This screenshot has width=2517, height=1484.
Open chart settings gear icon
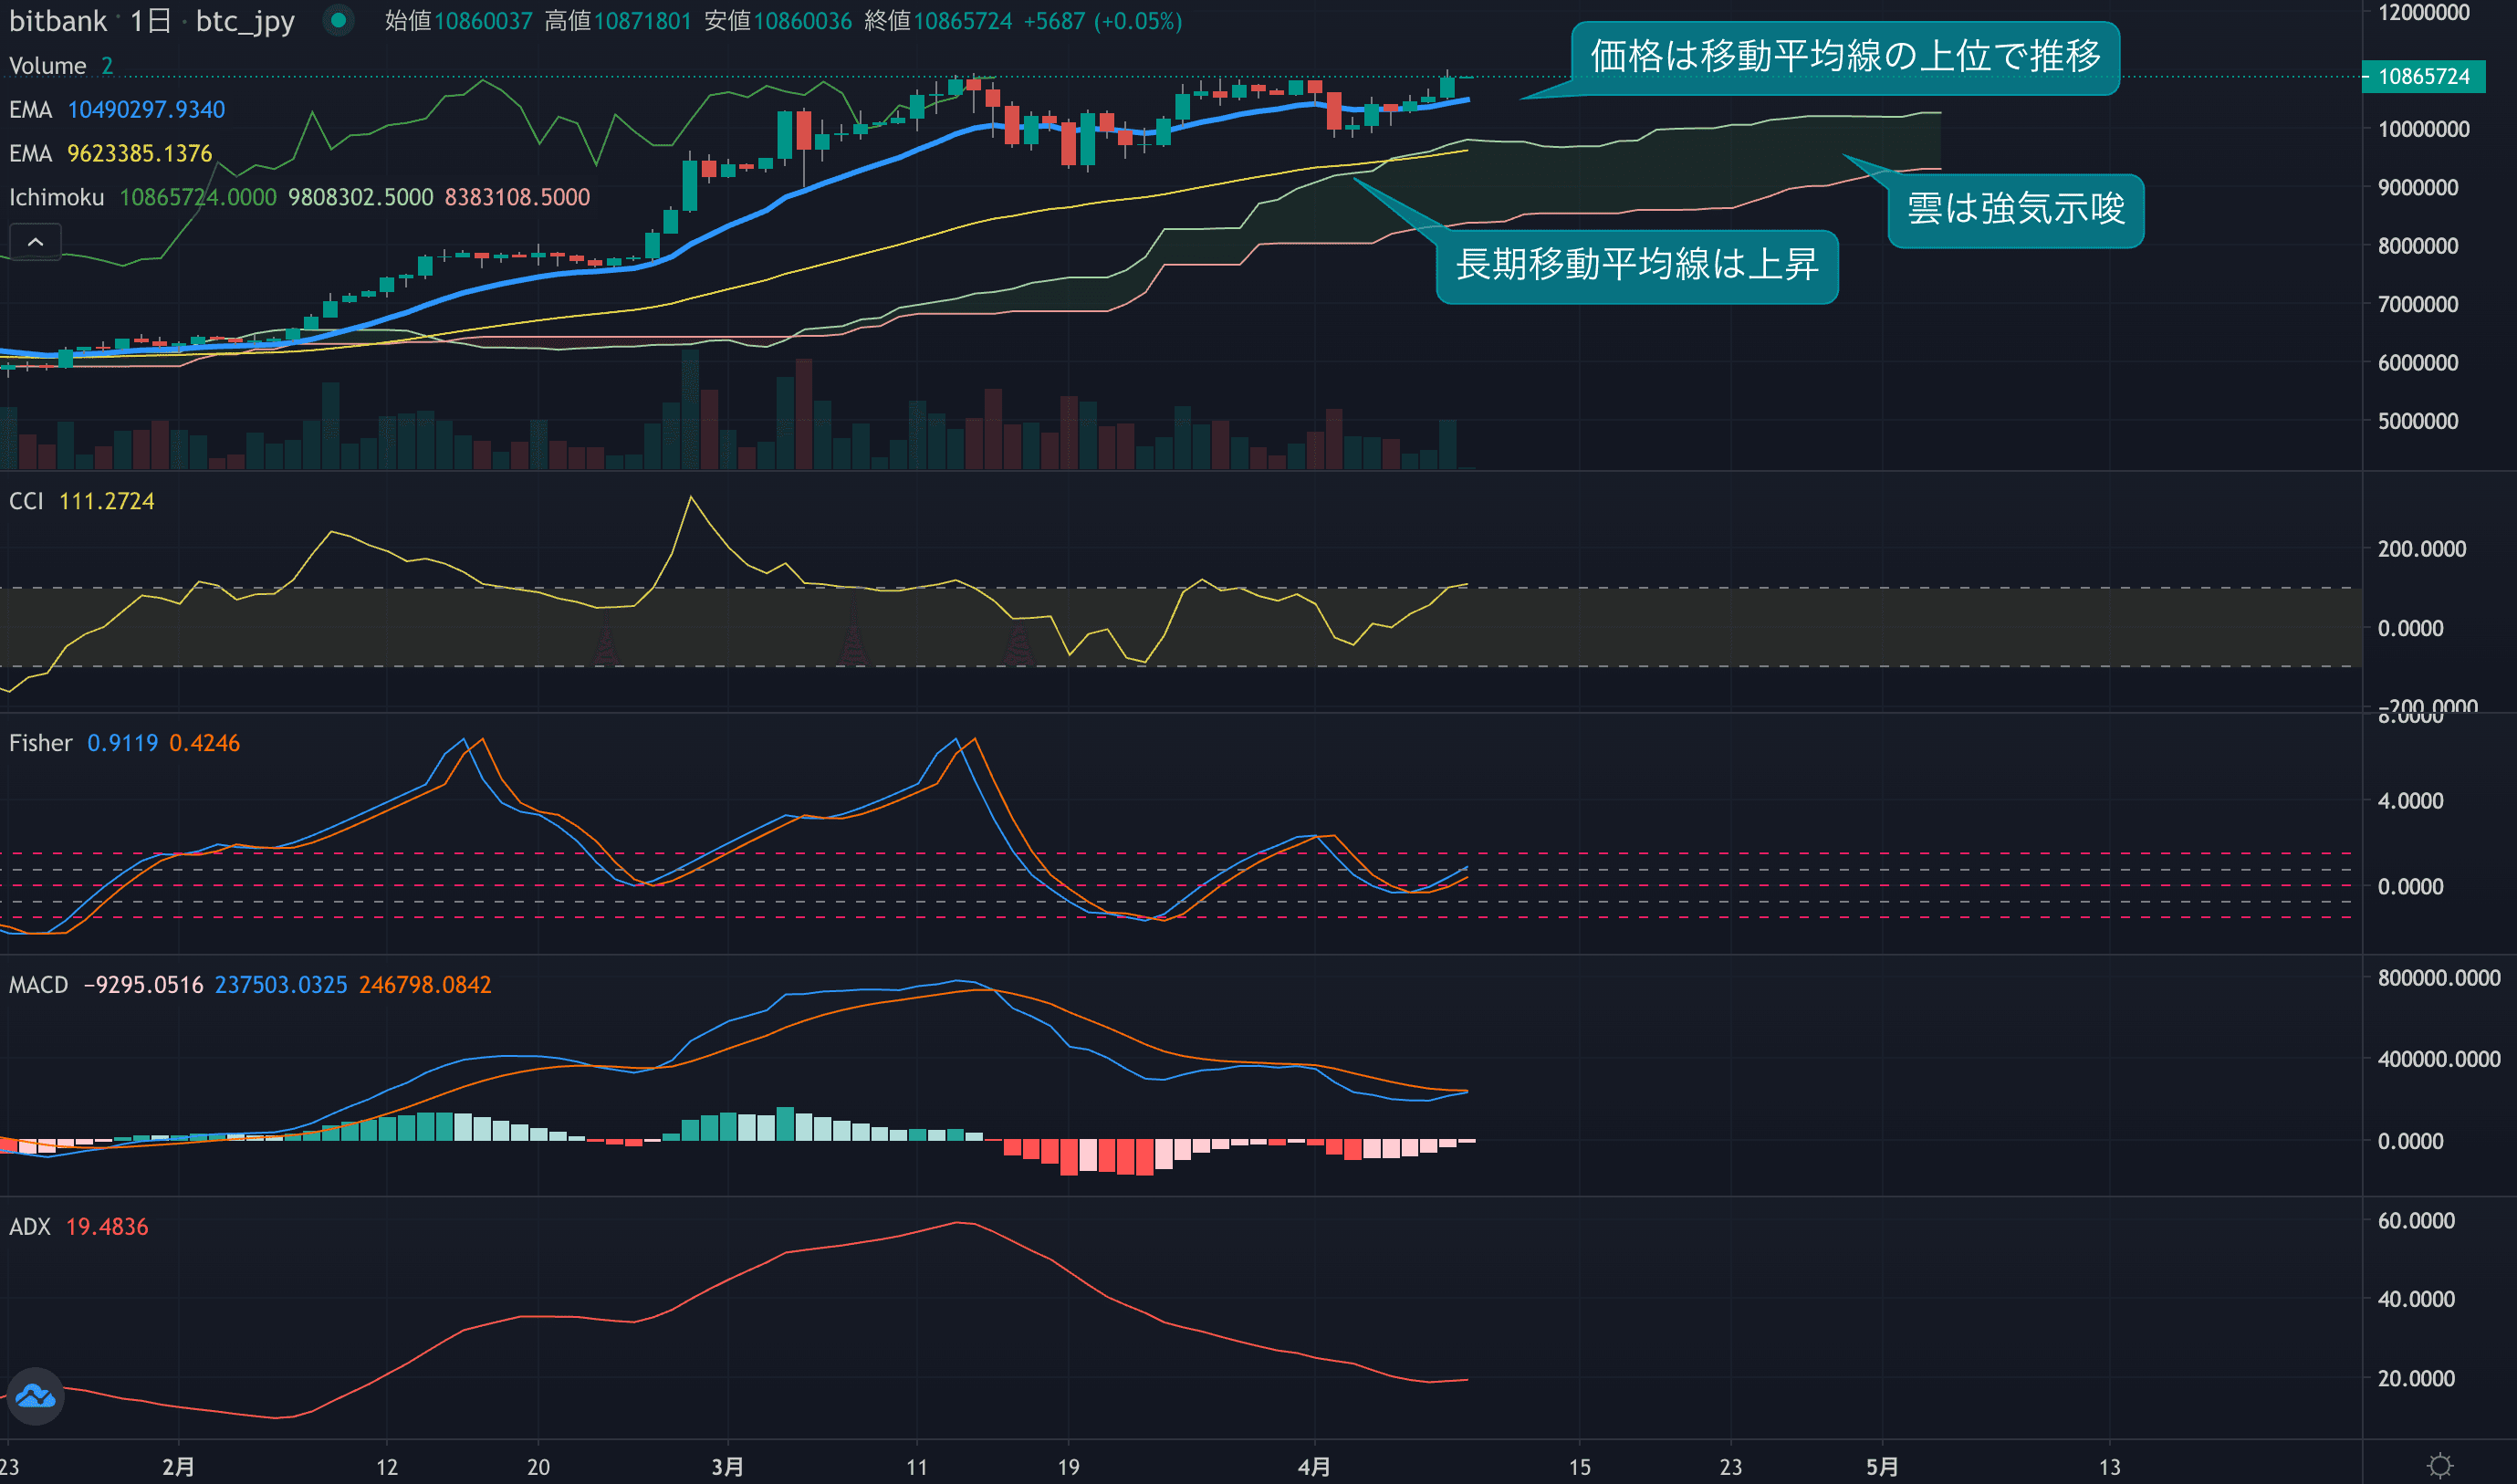[x=2440, y=1466]
